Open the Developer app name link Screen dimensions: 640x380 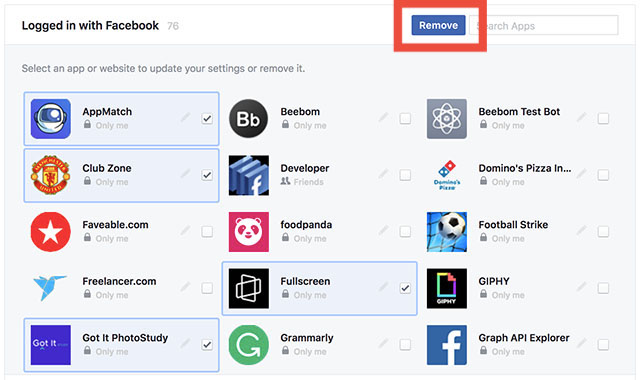click(304, 168)
